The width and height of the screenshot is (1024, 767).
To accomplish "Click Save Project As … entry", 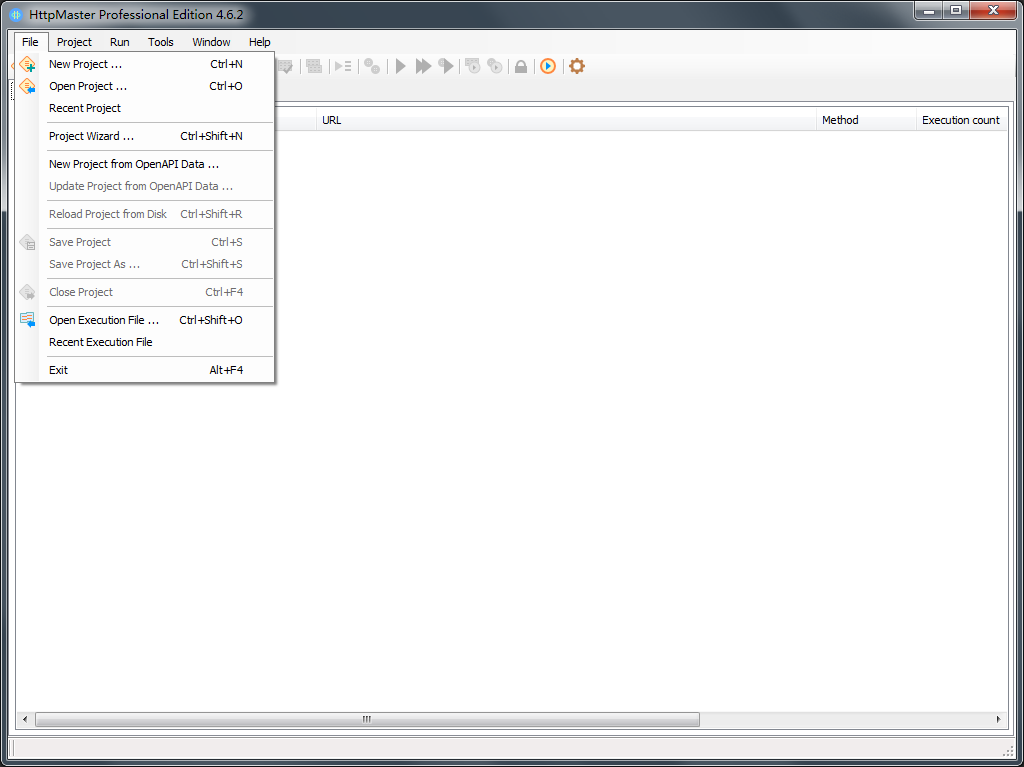I will pyautogui.click(x=144, y=264).
